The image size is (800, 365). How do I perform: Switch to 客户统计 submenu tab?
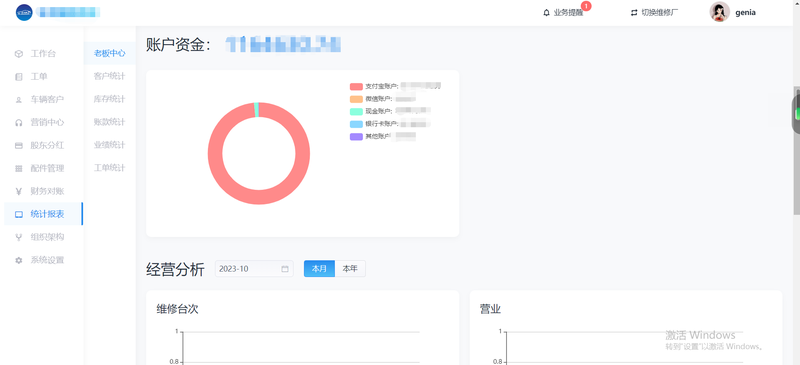click(x=110, y=76)
